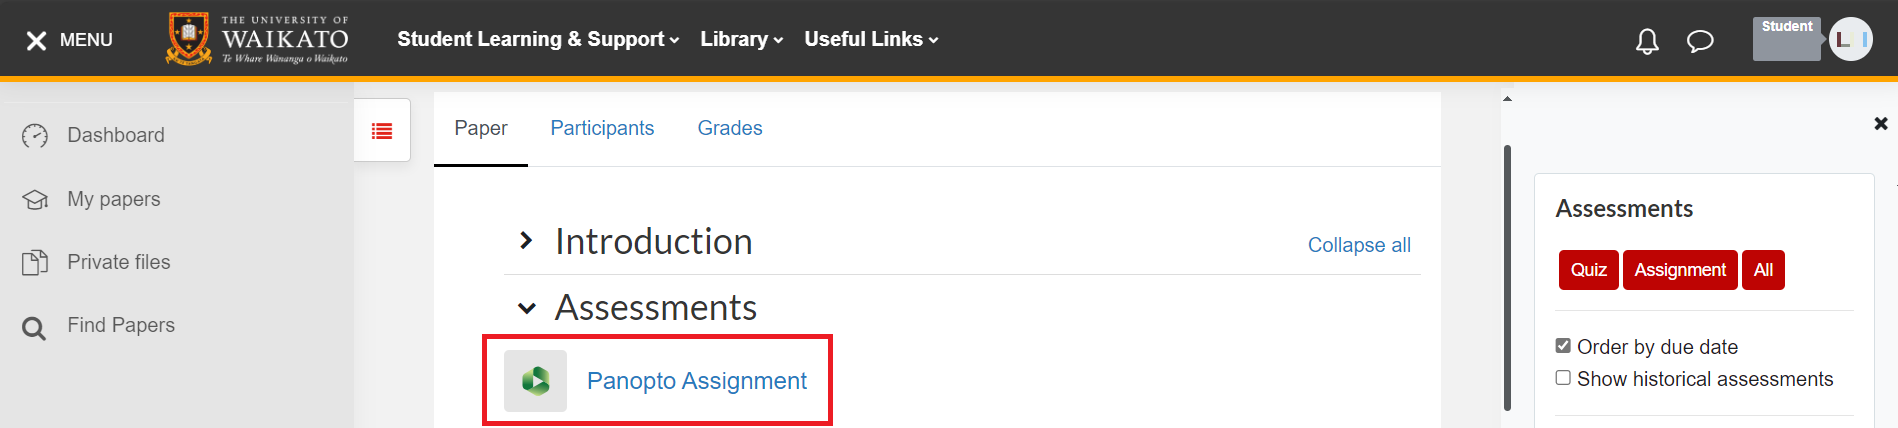
Task: Collapse the Assessments section chevron
Action: pyautogui.click(x=526, y=308)
